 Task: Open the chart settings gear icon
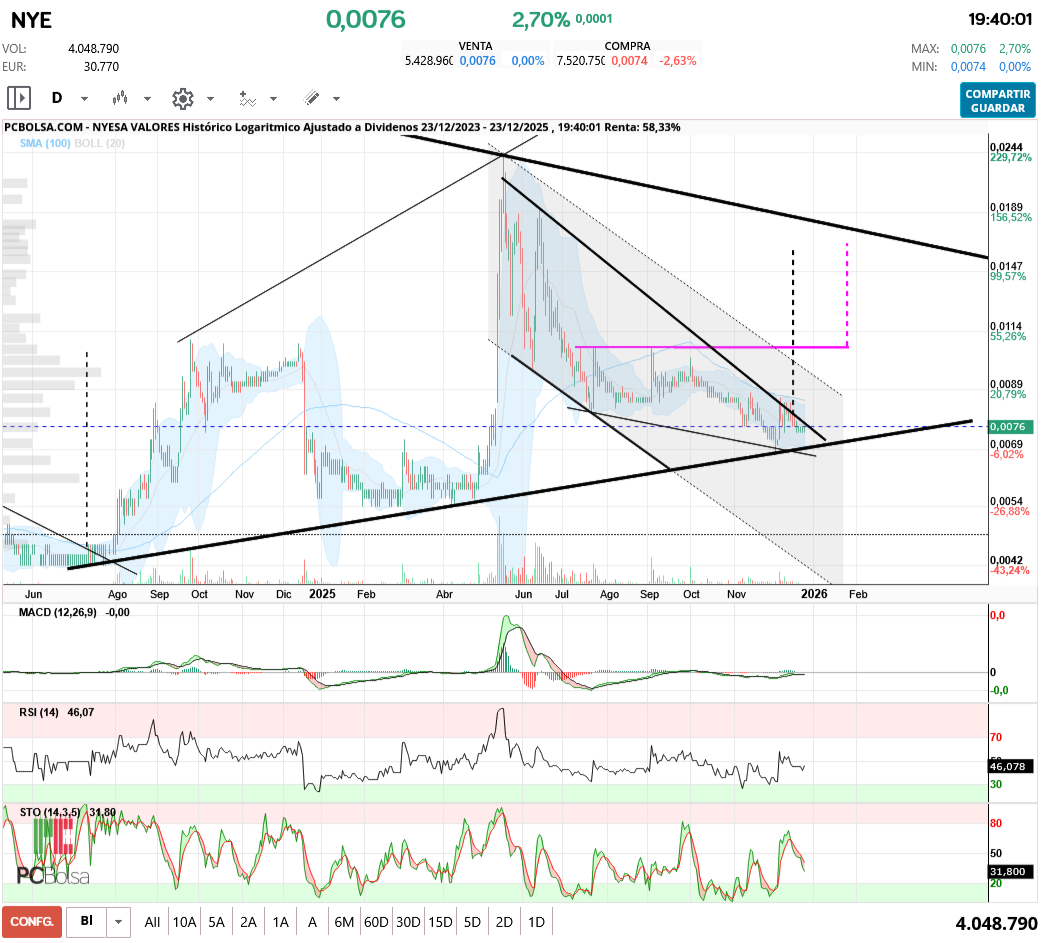[x=181, y=98]
